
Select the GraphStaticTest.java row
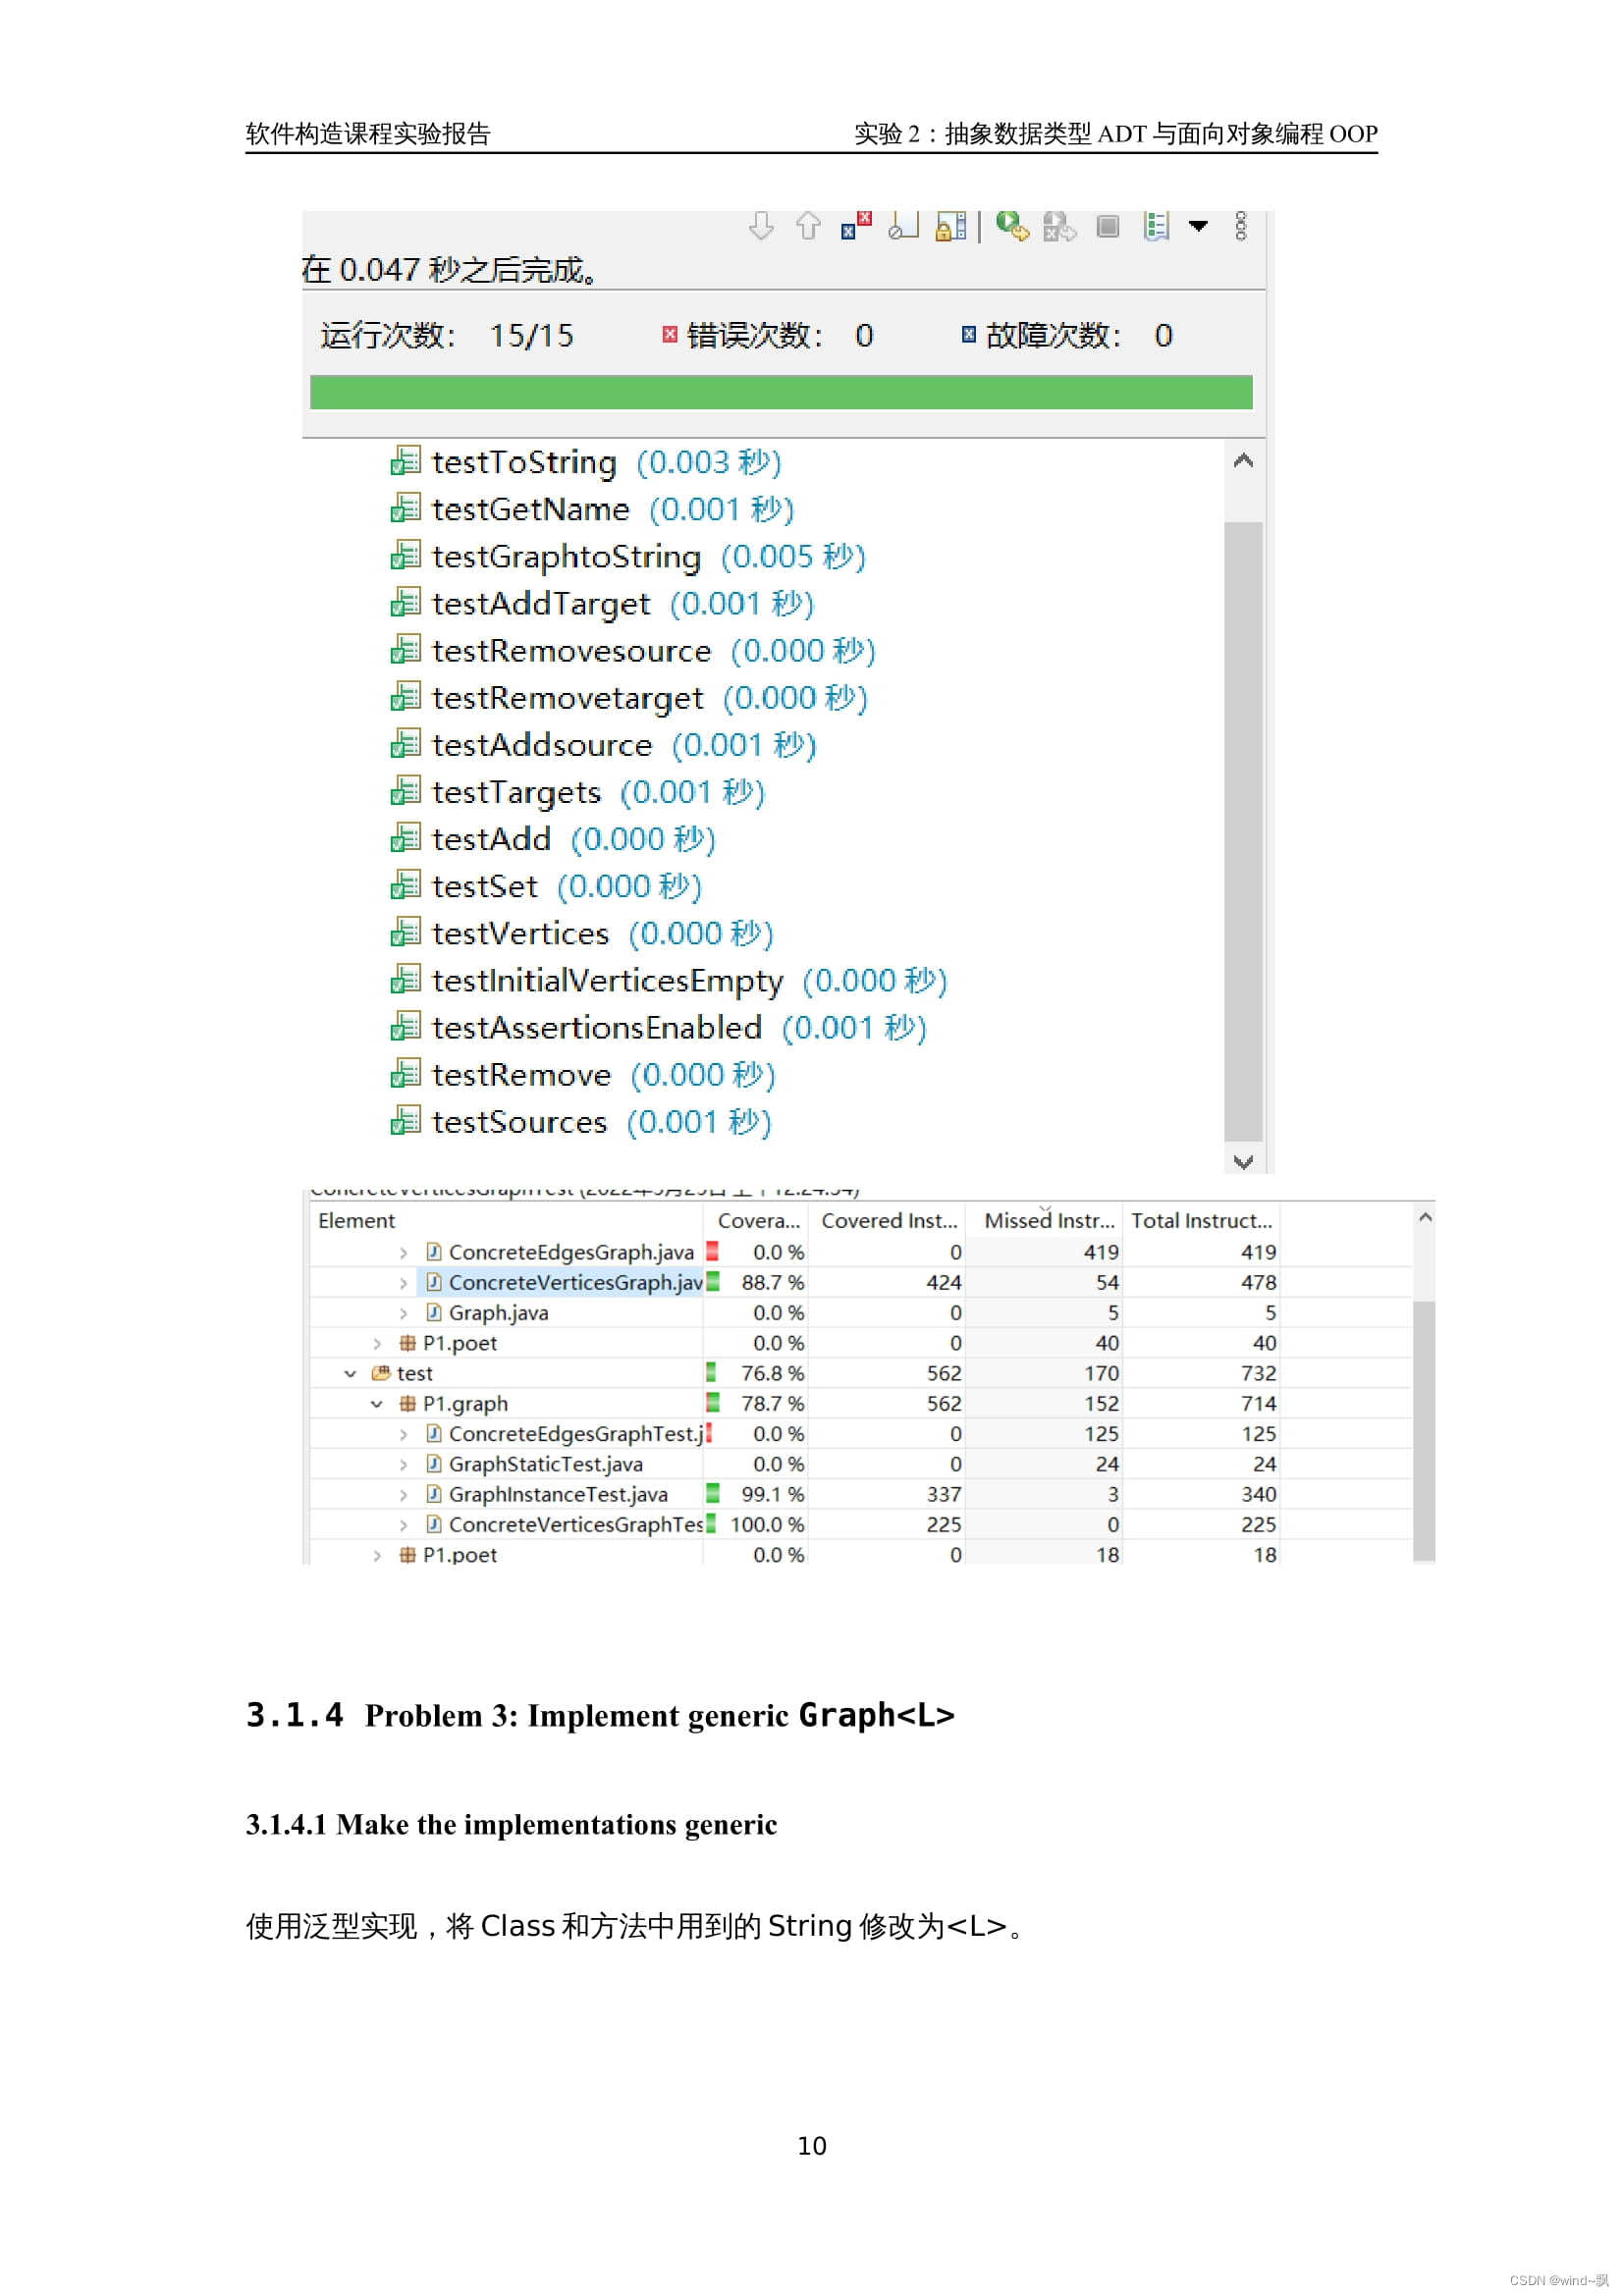point(860,1464)
